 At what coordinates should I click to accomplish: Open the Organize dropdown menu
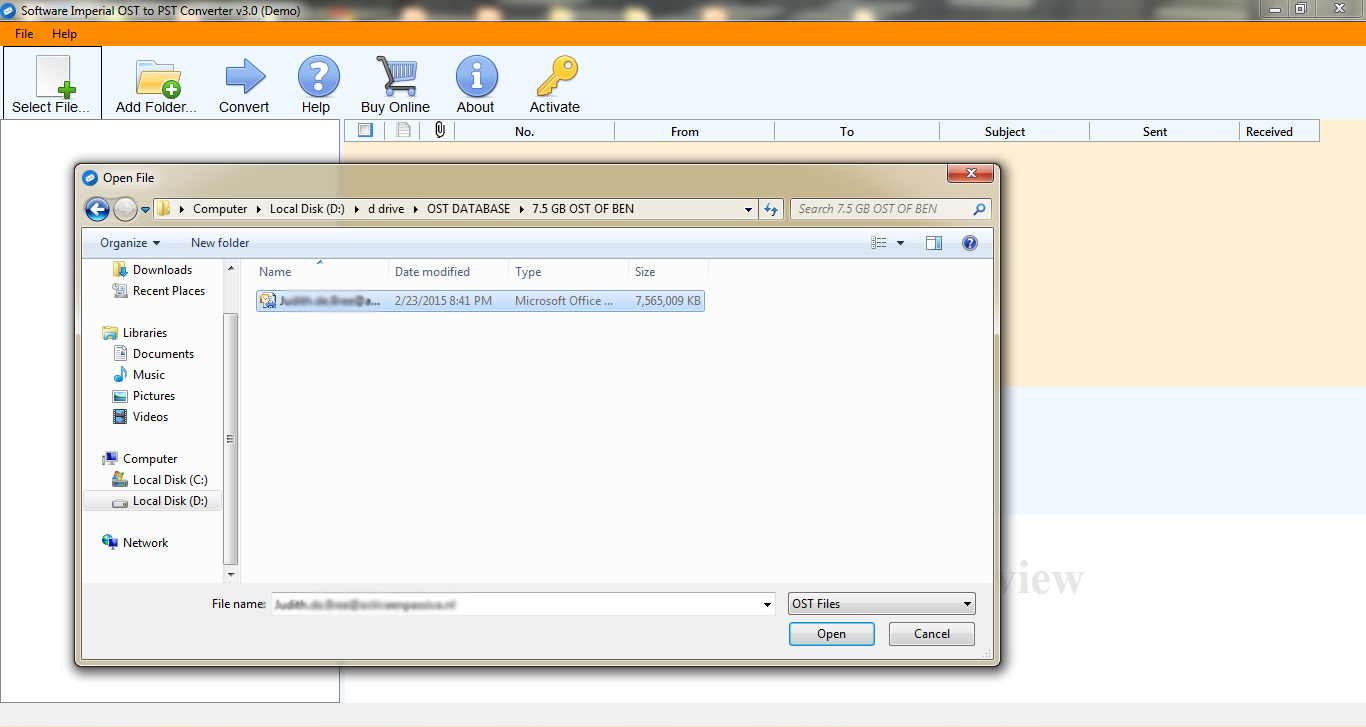pyautogui.click(x=130, y=243)
